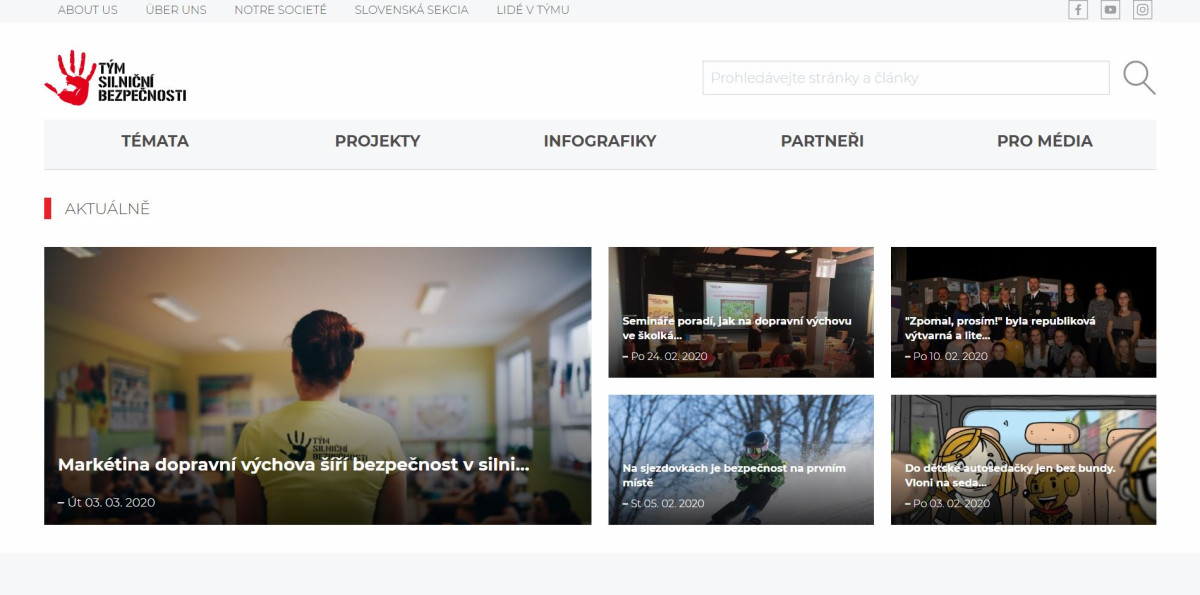Go to LIDÉ V TÝMU page
This screenshot has height=595, width=1200.
coord(533,10)
